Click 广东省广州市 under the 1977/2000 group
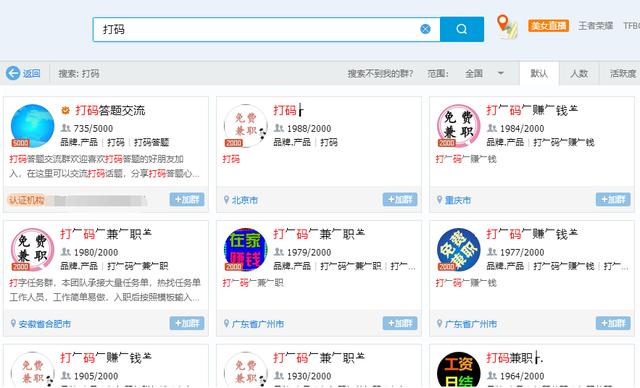 (x=471, y=324)
